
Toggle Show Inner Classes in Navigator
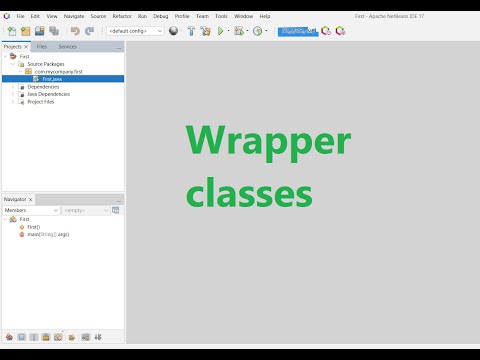coord(58,337)
